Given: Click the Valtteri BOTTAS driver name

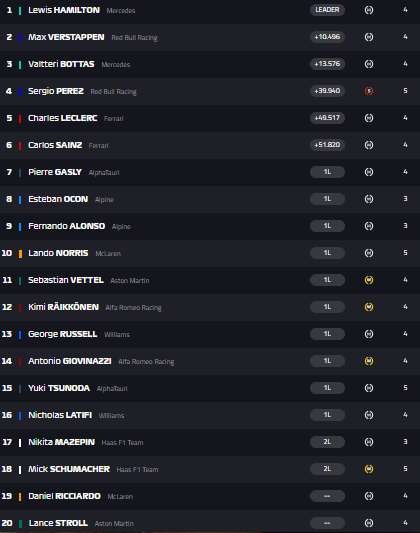Looking at the screenshot, I should (x=61, y=64).
